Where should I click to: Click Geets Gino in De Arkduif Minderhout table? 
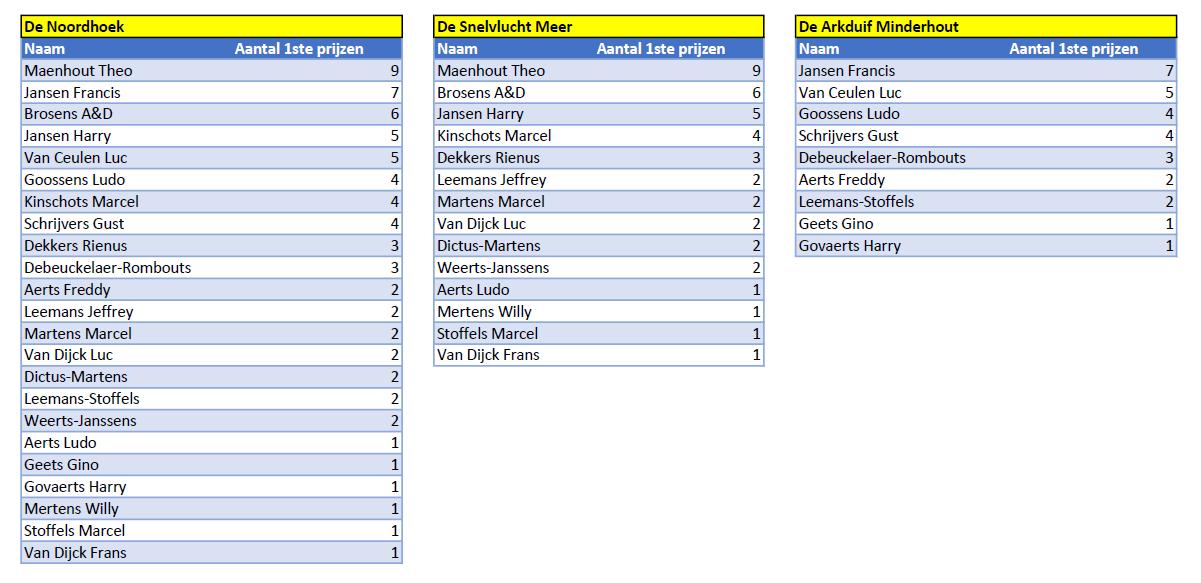click(836, 224)
